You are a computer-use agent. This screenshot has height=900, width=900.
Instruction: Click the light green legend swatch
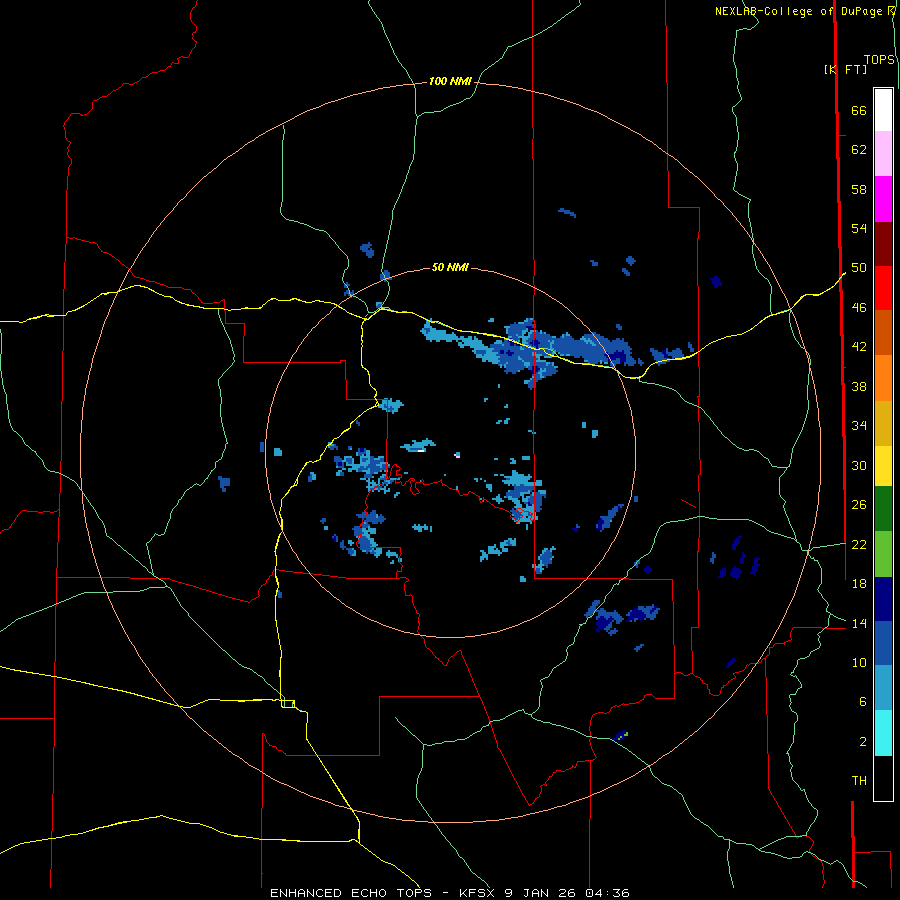pyautogui.click(x=883, y=554)
